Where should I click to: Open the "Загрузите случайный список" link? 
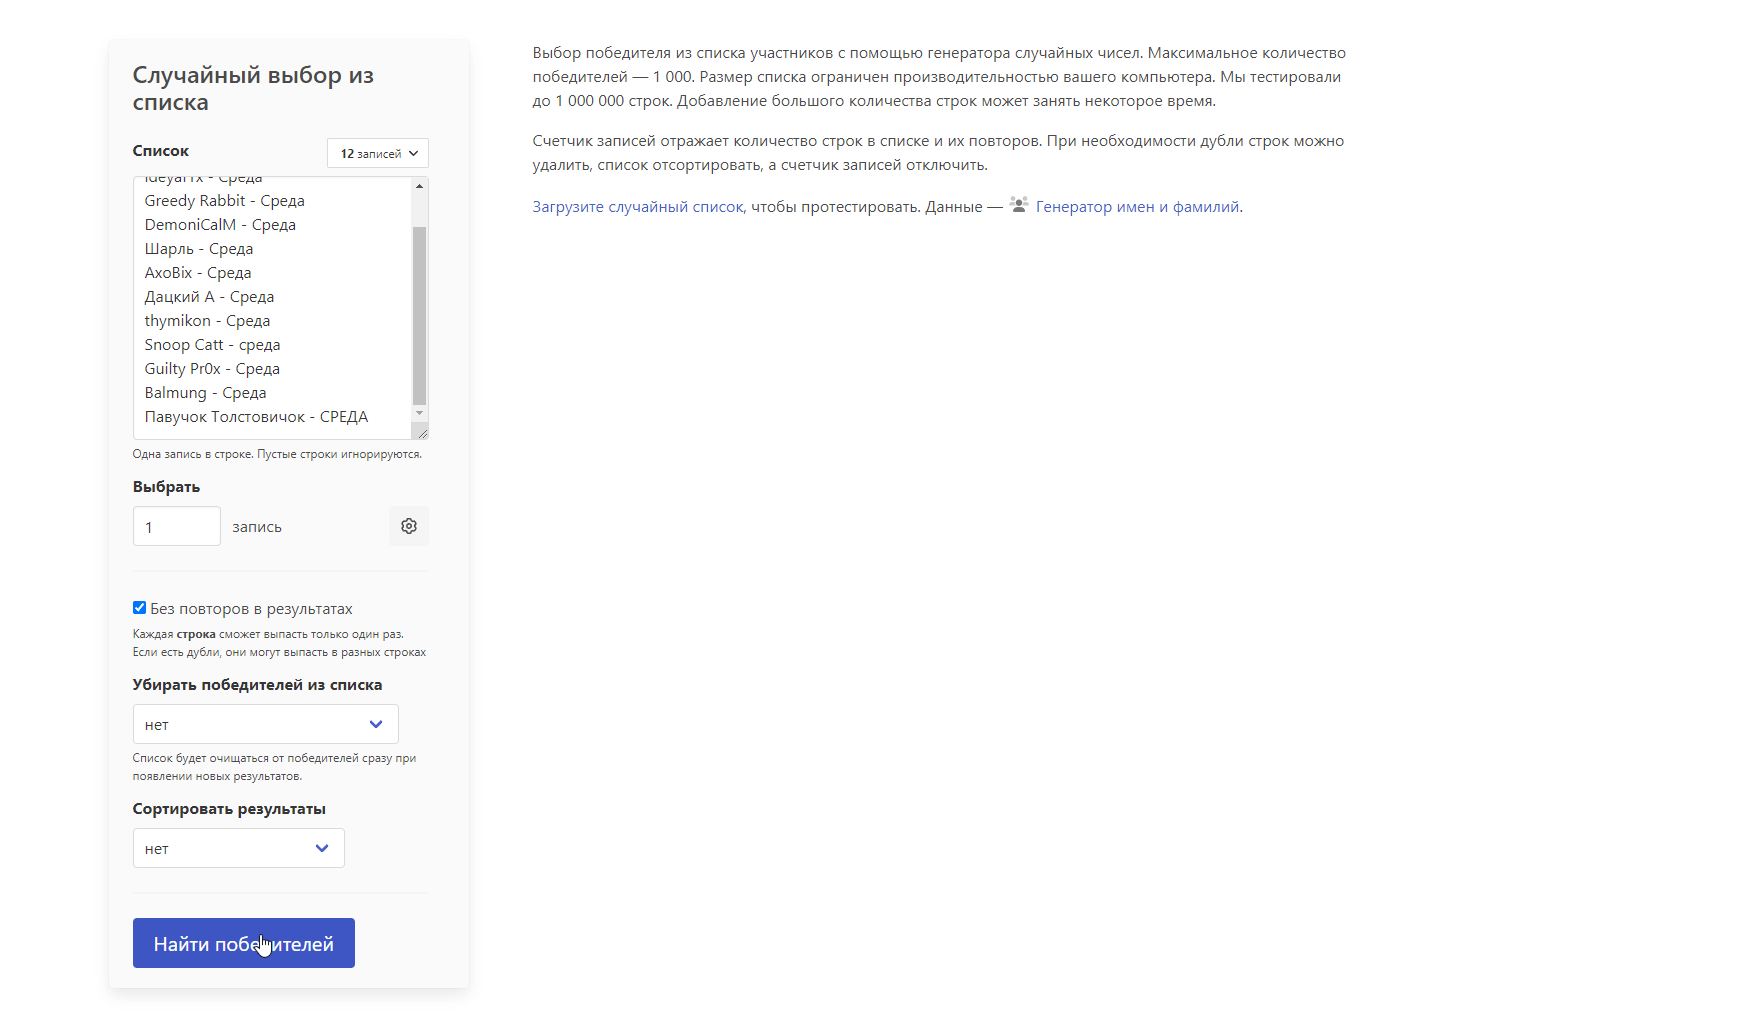[x=638, y=207]
